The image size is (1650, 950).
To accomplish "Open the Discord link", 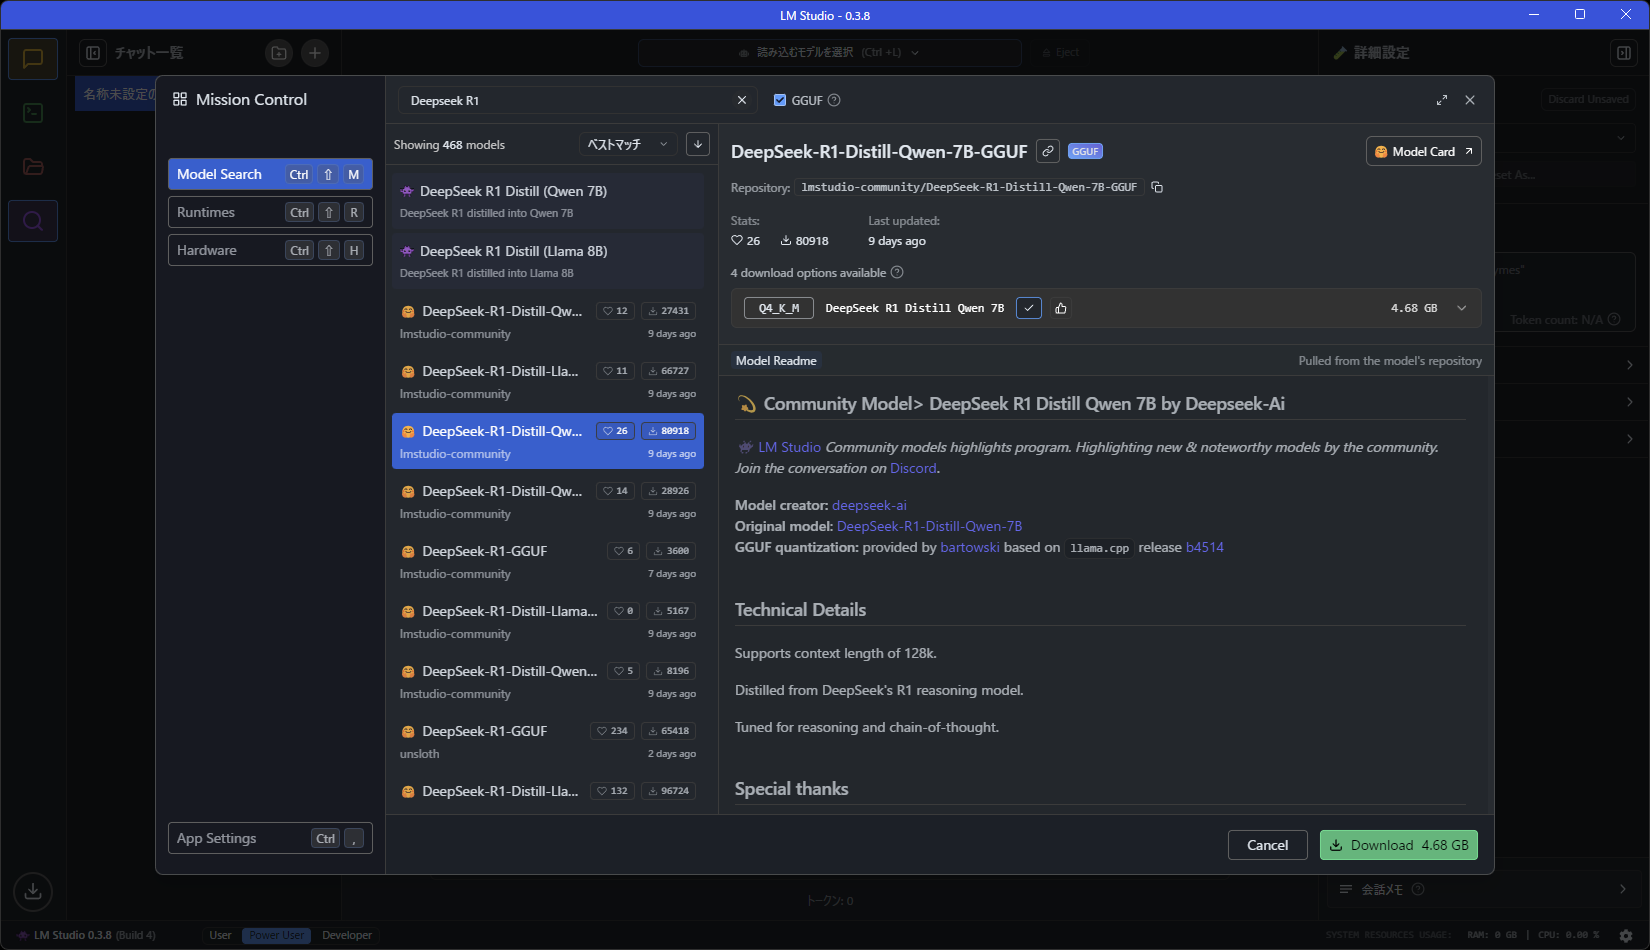I will (x=913, y=469).
